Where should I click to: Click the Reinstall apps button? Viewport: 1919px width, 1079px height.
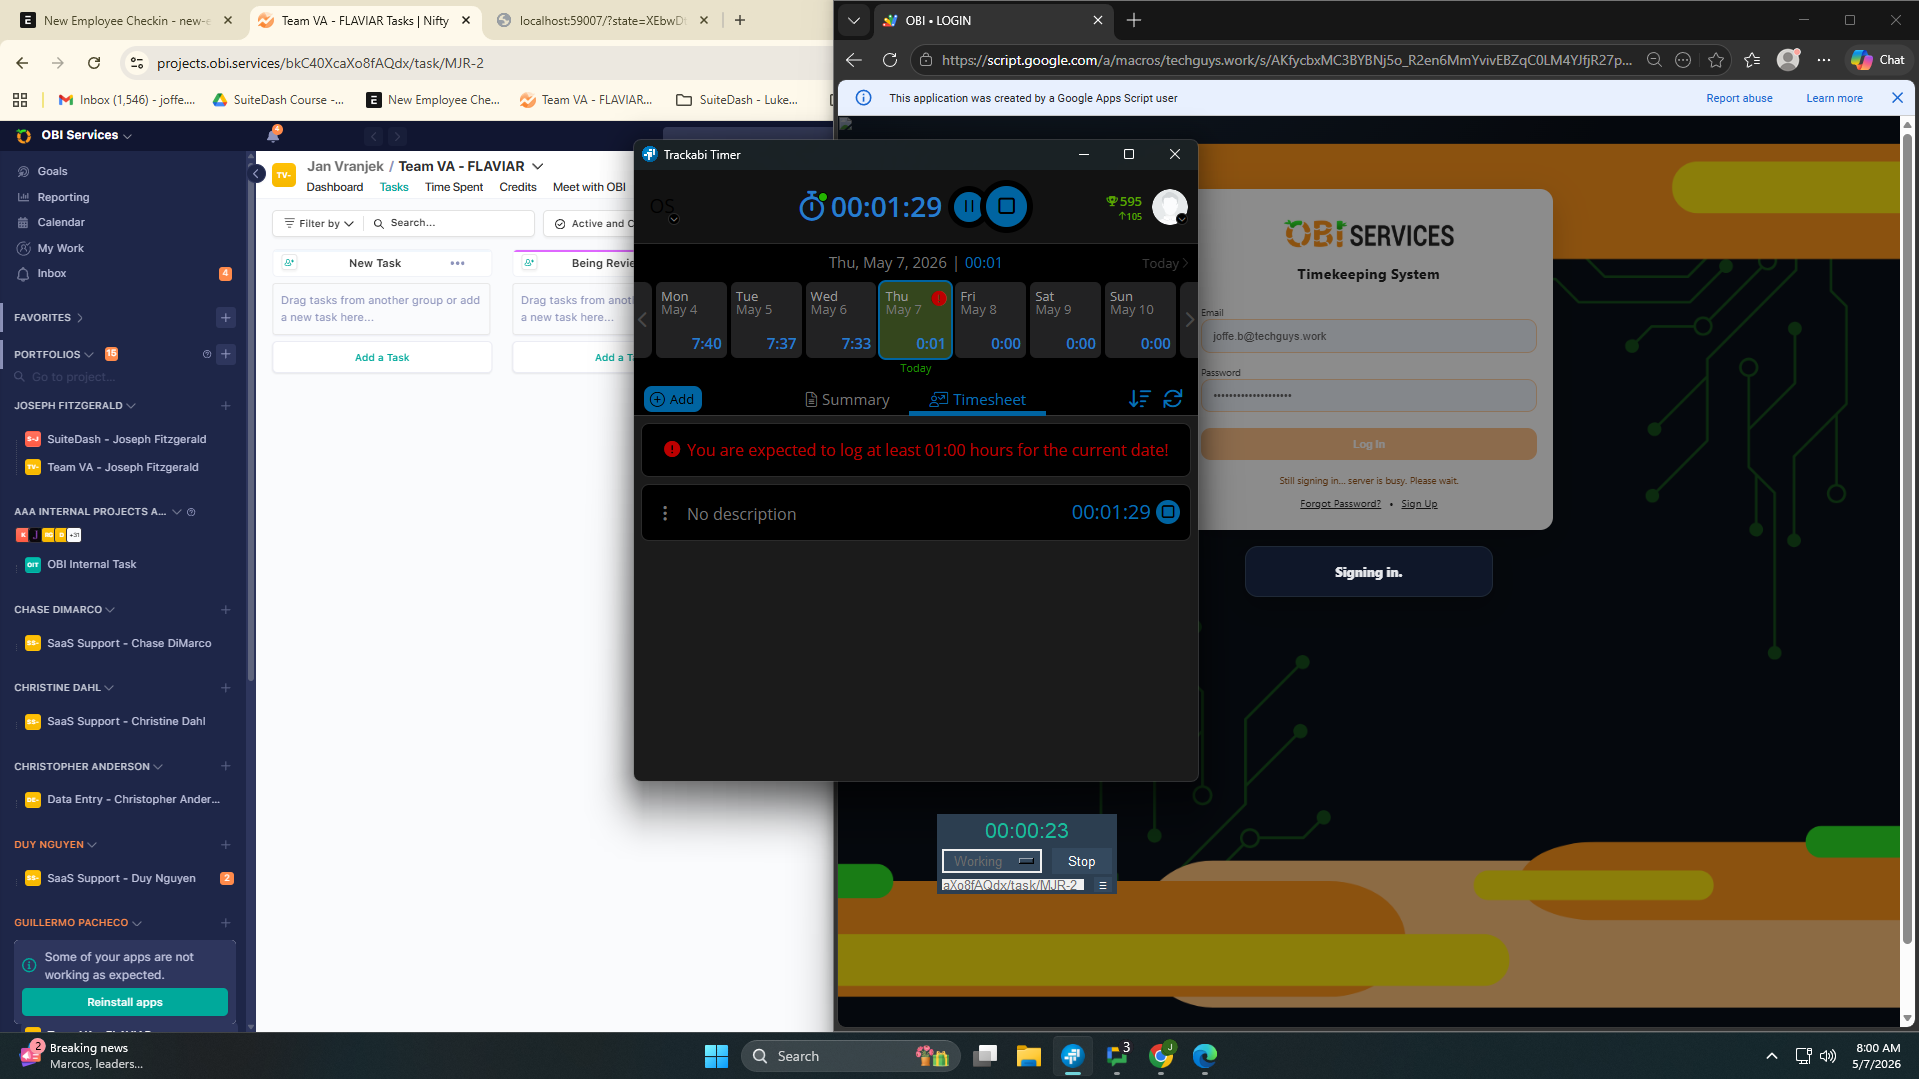[125, 1002]
